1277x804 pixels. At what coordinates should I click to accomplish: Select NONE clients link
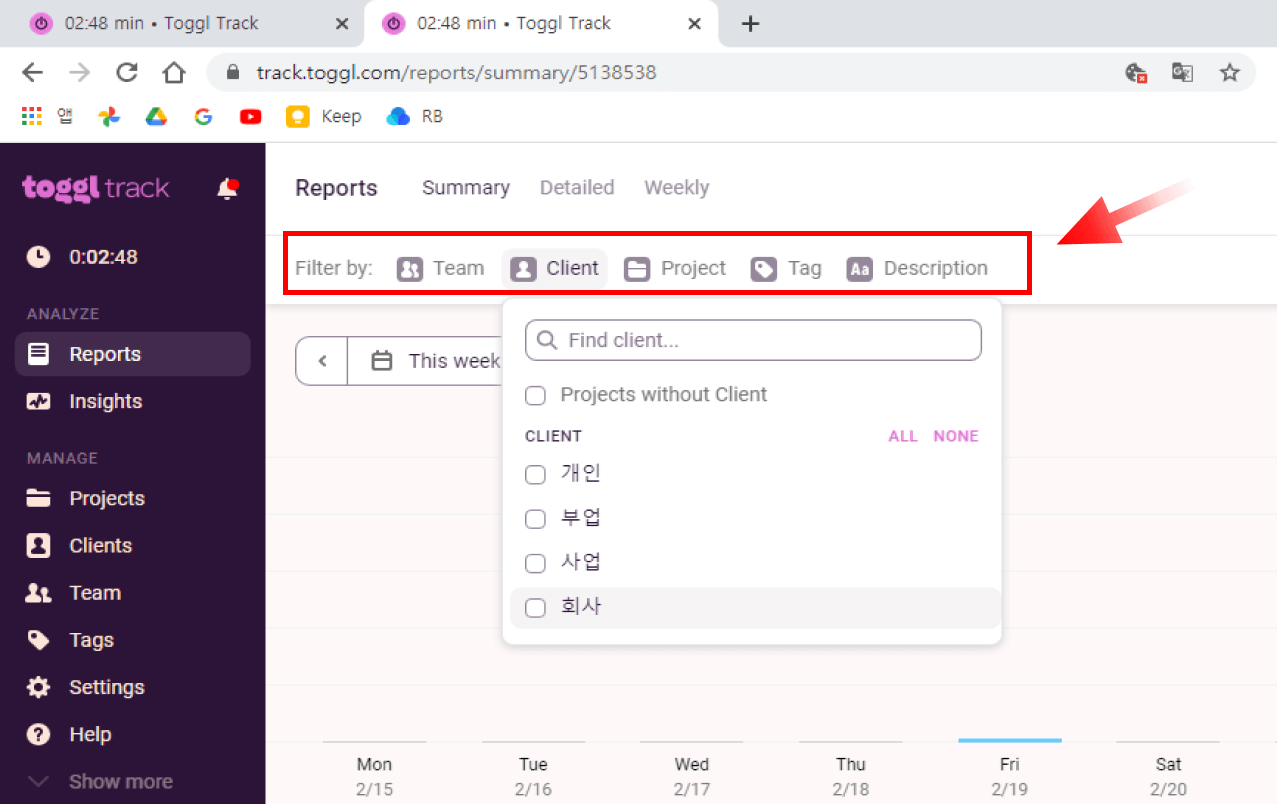tap(956, 436)
